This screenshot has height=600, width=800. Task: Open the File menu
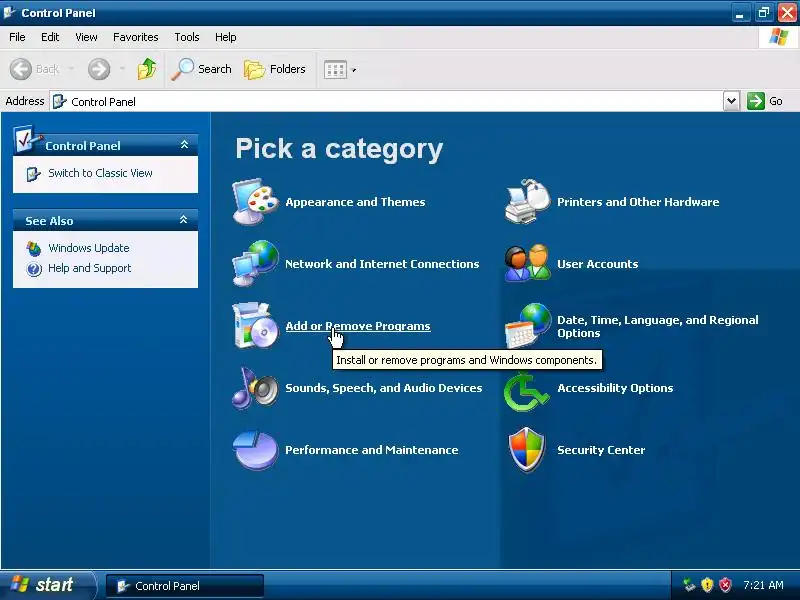(x=17, y=37)
